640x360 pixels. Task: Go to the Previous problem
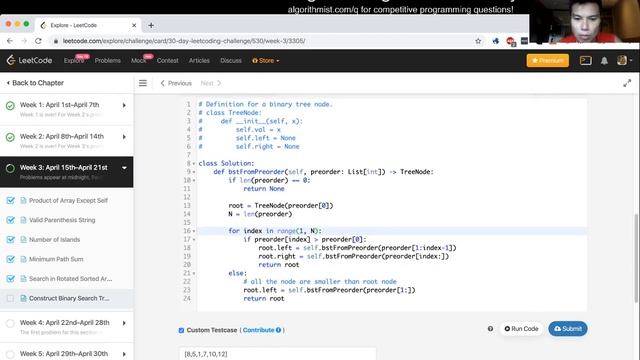[176, 83]
